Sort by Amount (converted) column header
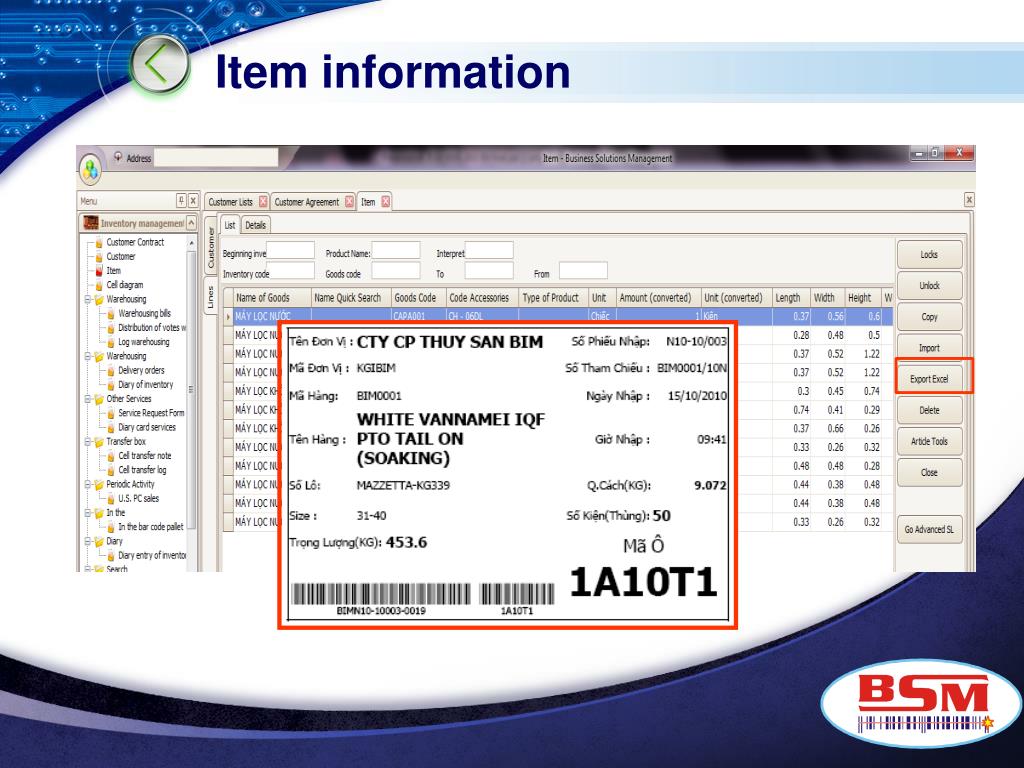1024x768 pixels. tap(658, 297)
